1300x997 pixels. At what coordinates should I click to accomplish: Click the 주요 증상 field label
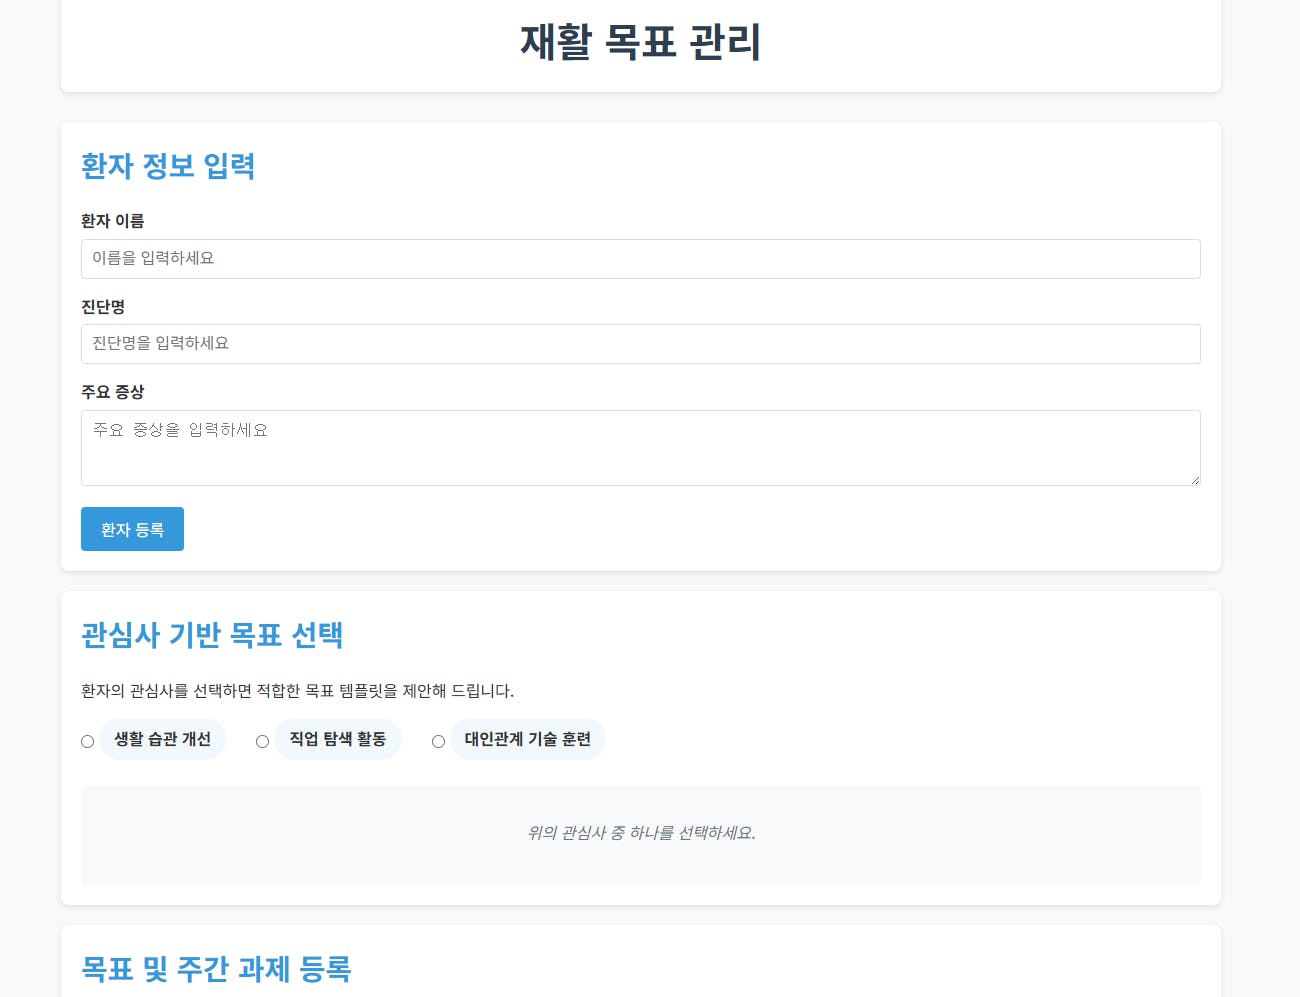[112, 392]
